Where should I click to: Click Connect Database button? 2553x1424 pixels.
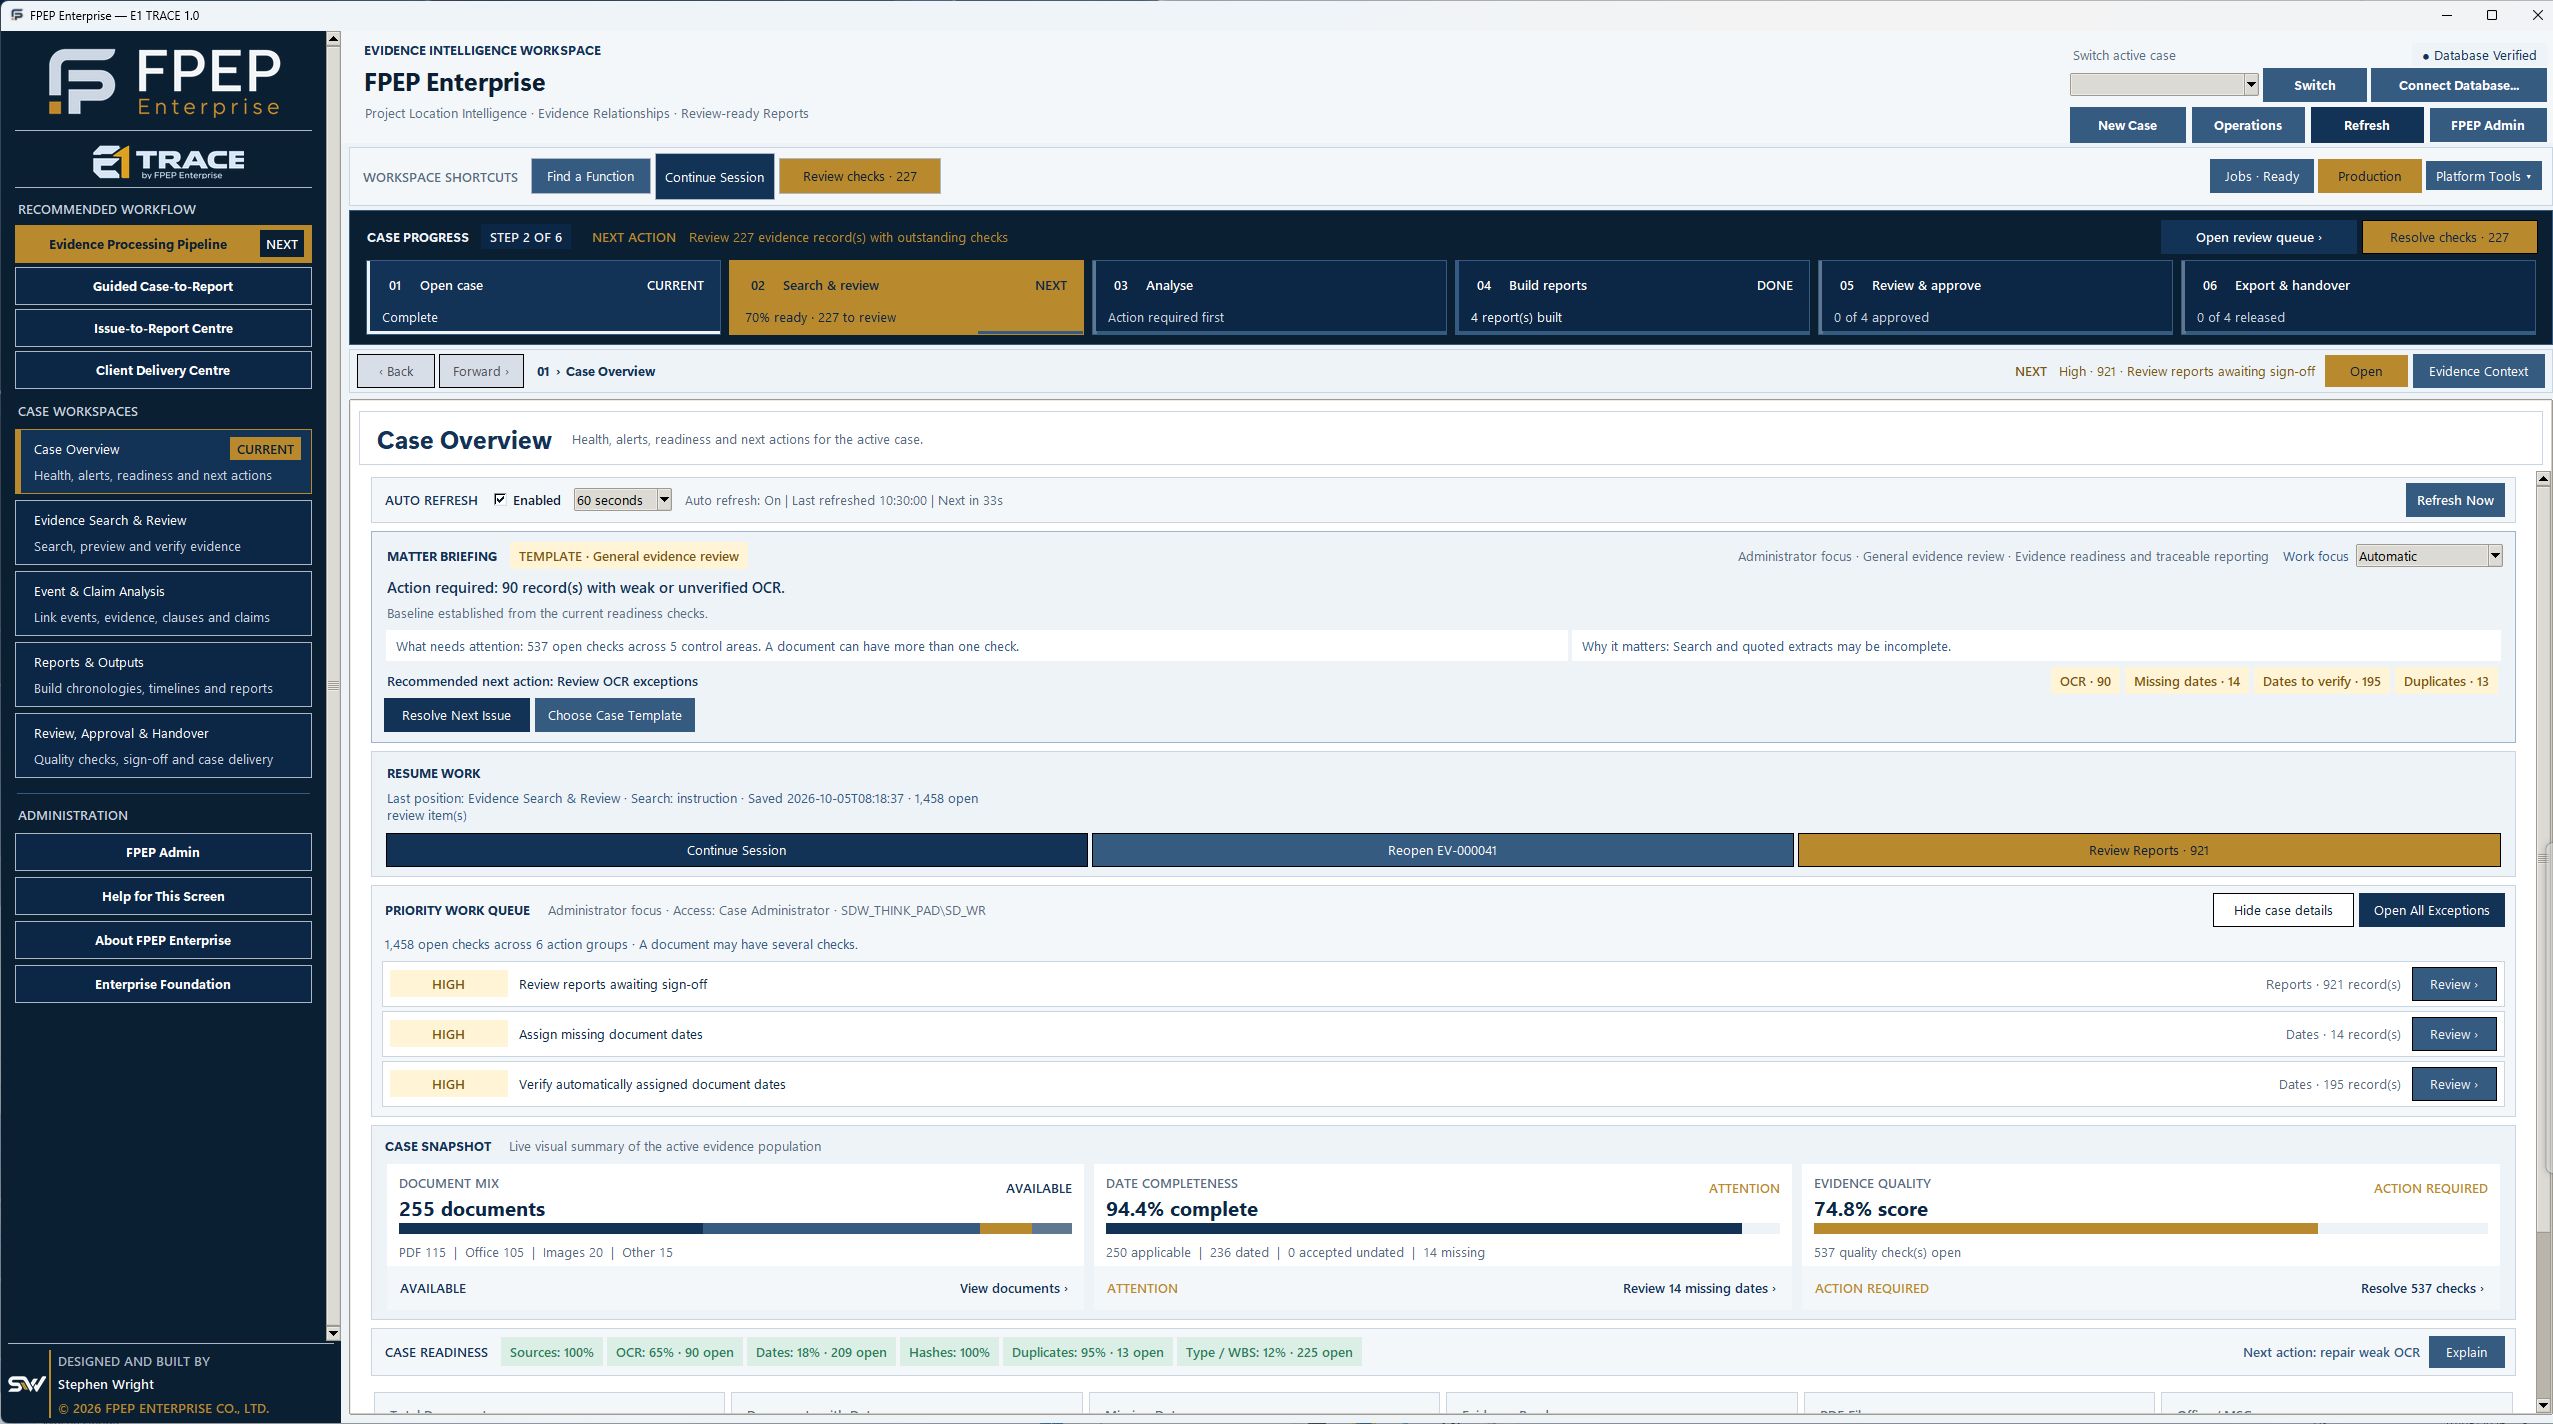click(2458, 85)
